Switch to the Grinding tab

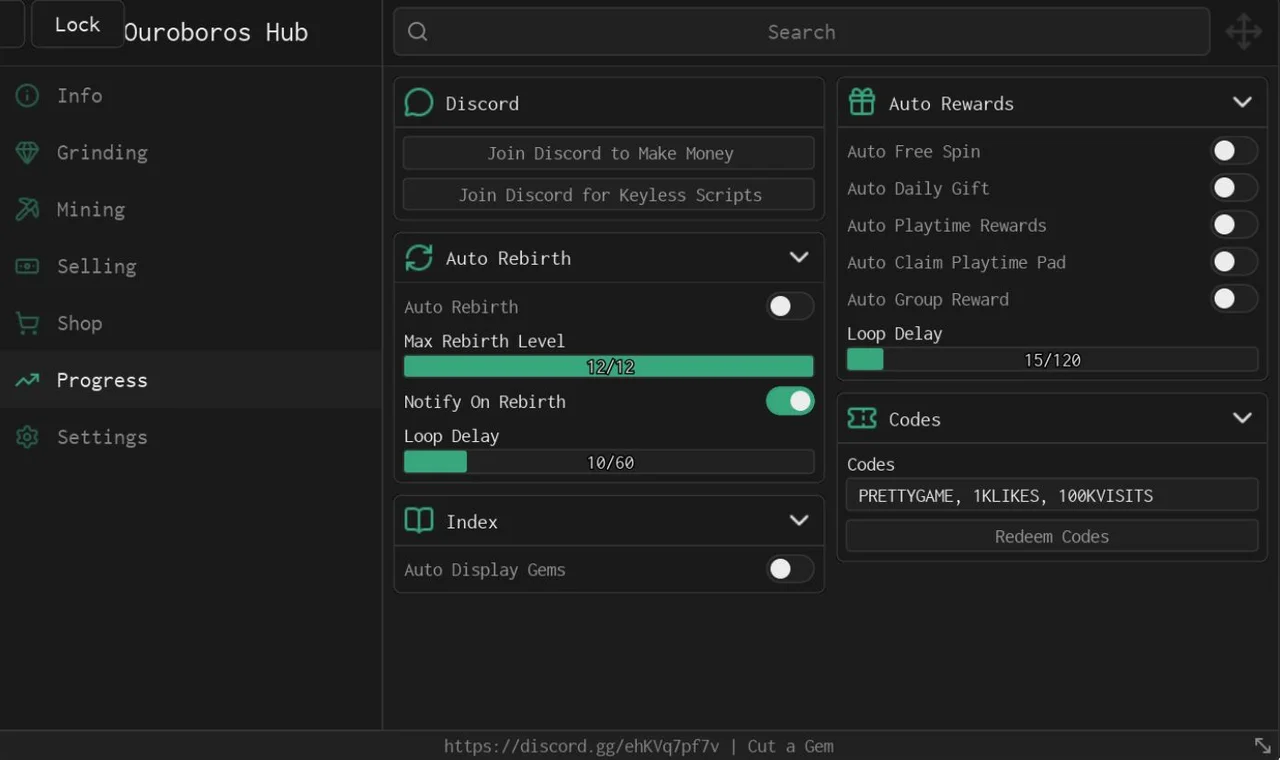[190, 153]
